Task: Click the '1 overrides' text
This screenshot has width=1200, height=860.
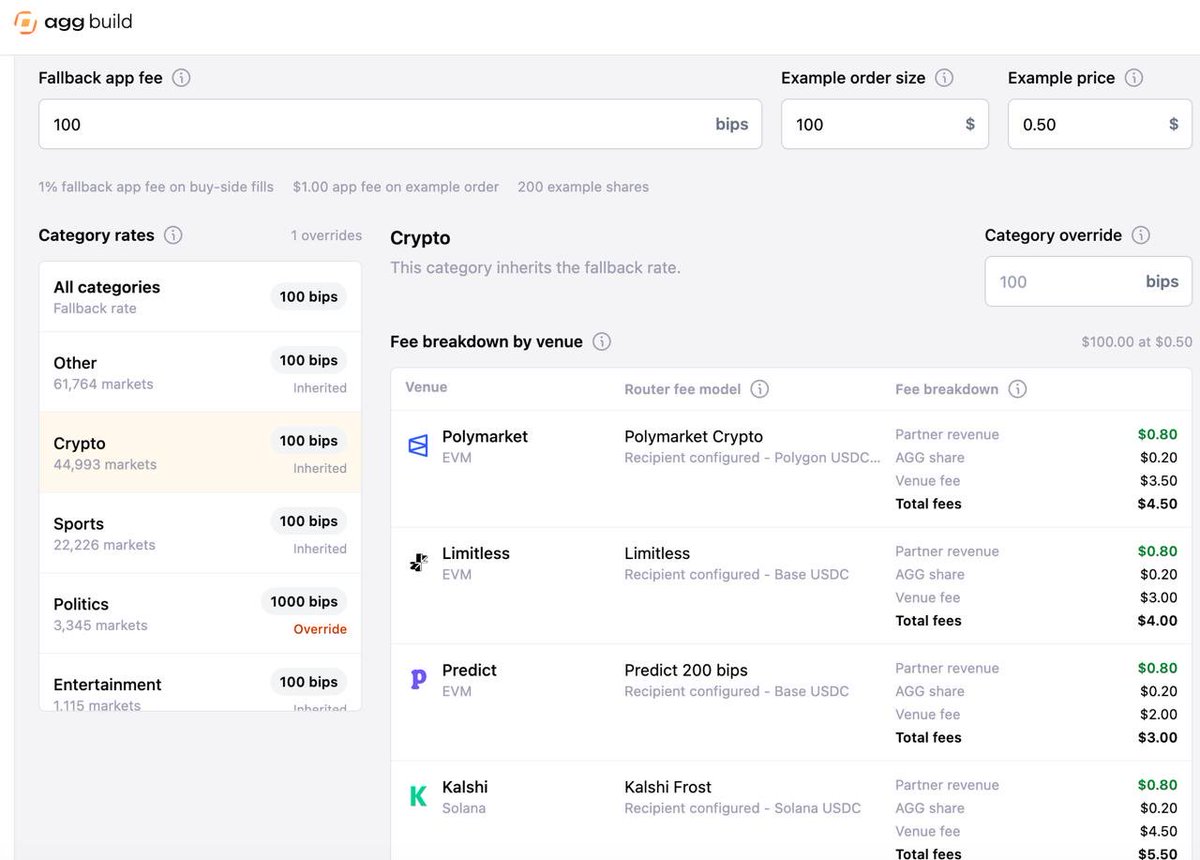Action: tap(326, 236)
